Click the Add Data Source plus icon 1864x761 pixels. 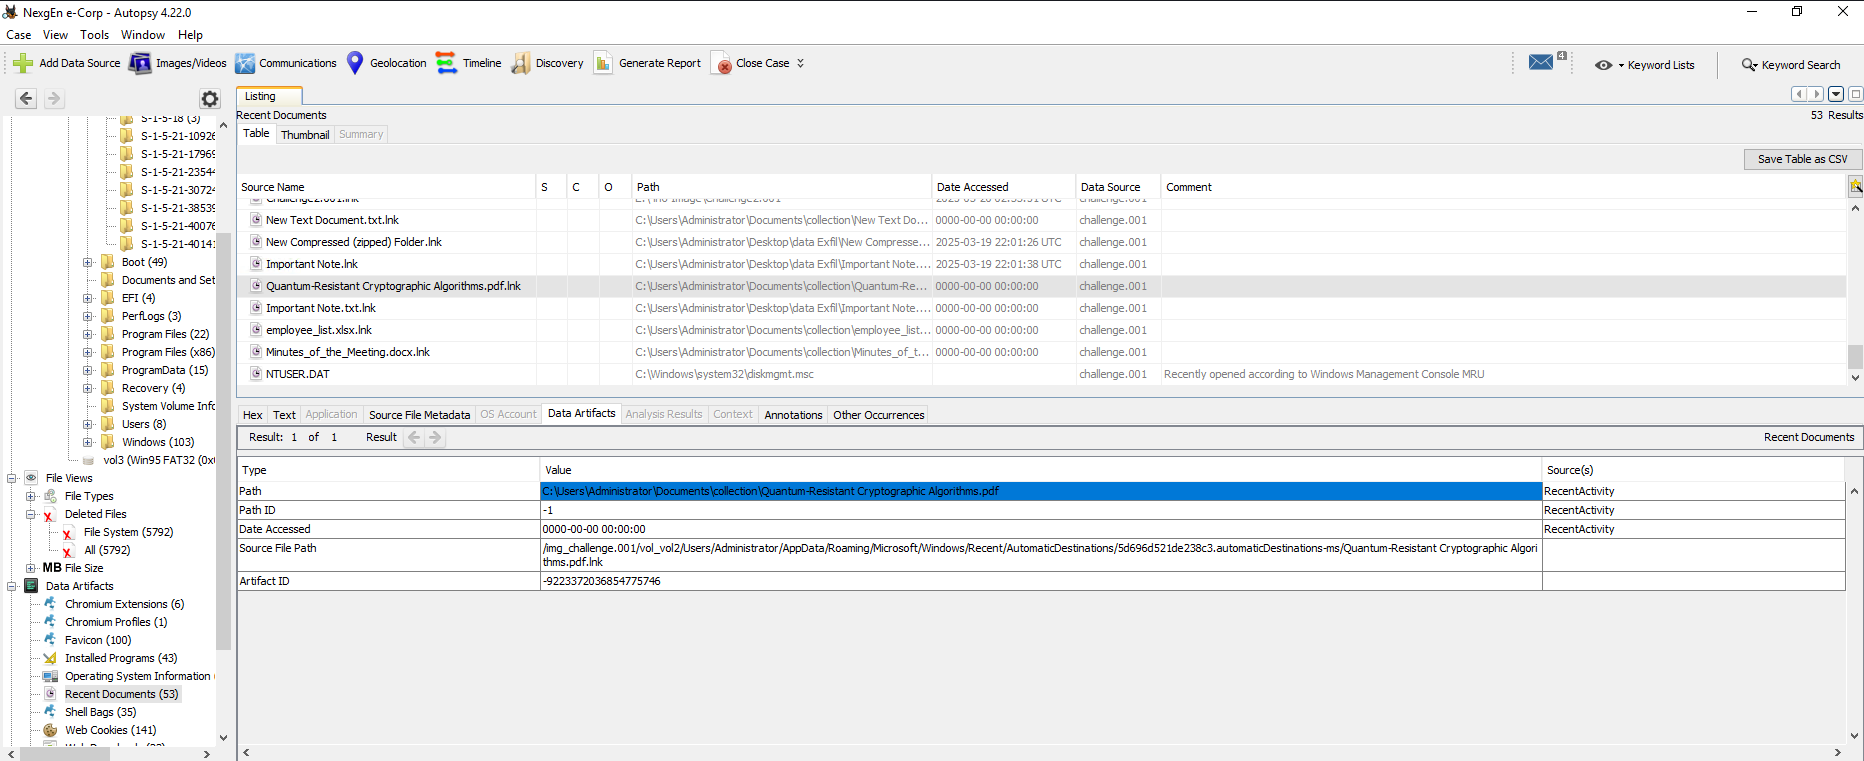23,63
